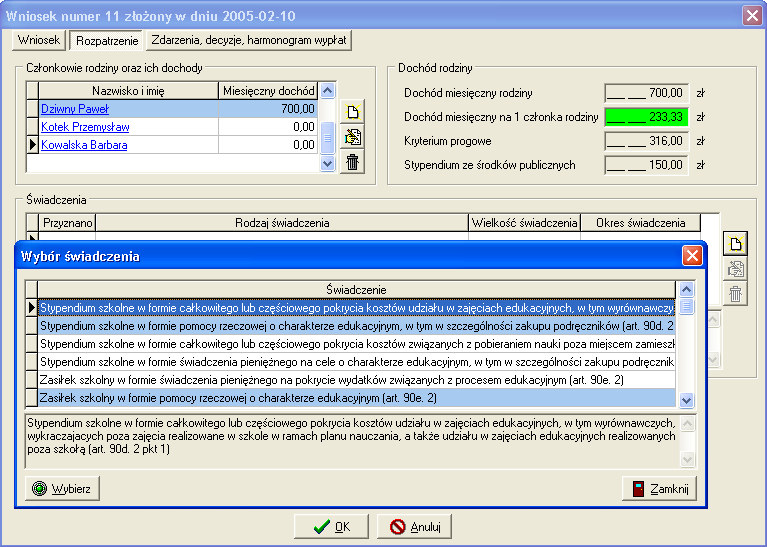Open the Kowalska Barbara link

click(84, 145)
